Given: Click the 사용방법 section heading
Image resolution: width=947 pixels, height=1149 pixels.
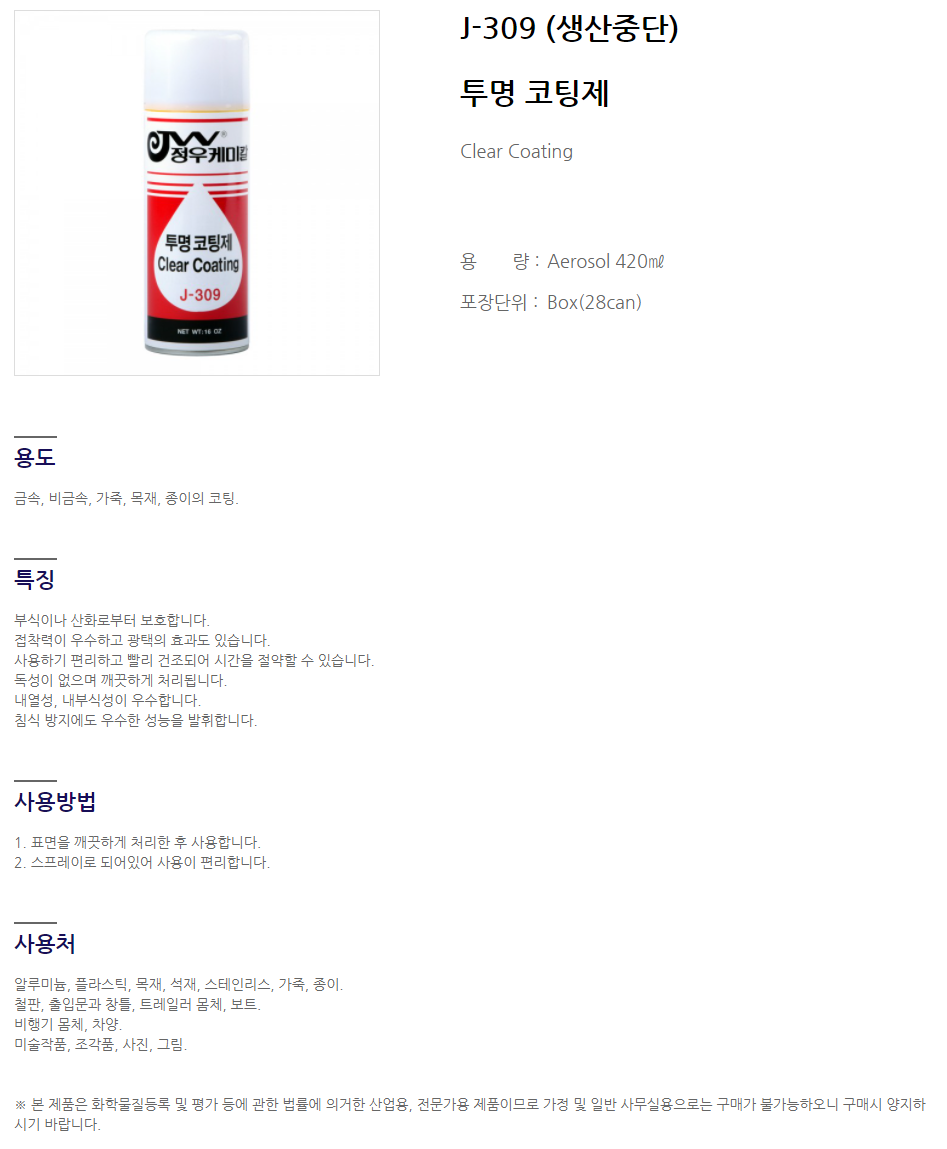Looking at the screenshot, I should pyautogui.click(x=55, y=802).
